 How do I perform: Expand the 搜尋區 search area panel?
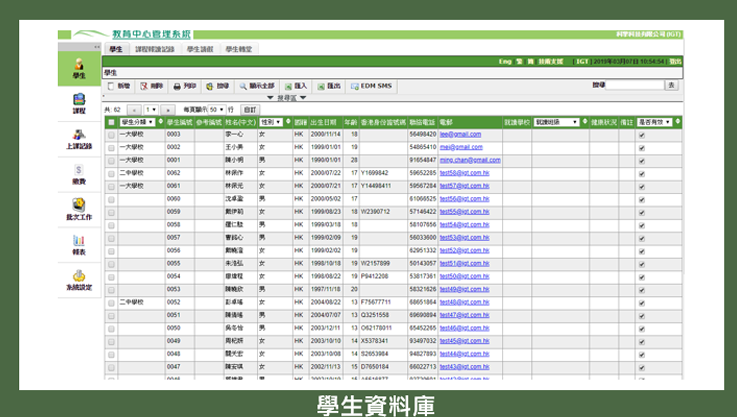(286, 98)
